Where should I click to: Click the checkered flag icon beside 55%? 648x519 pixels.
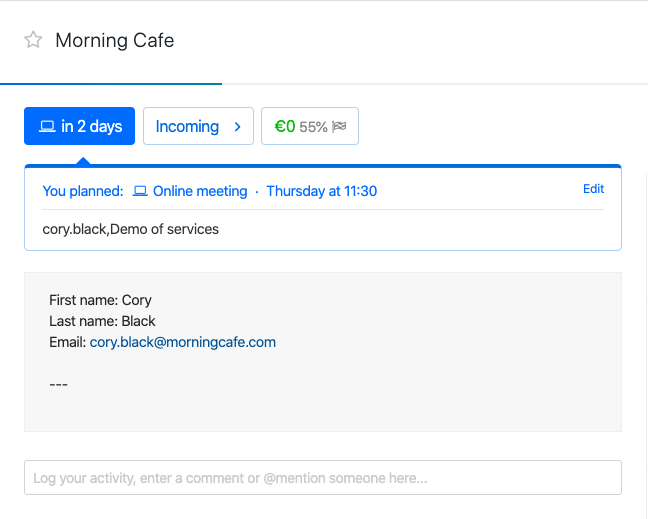pos(338,127)
